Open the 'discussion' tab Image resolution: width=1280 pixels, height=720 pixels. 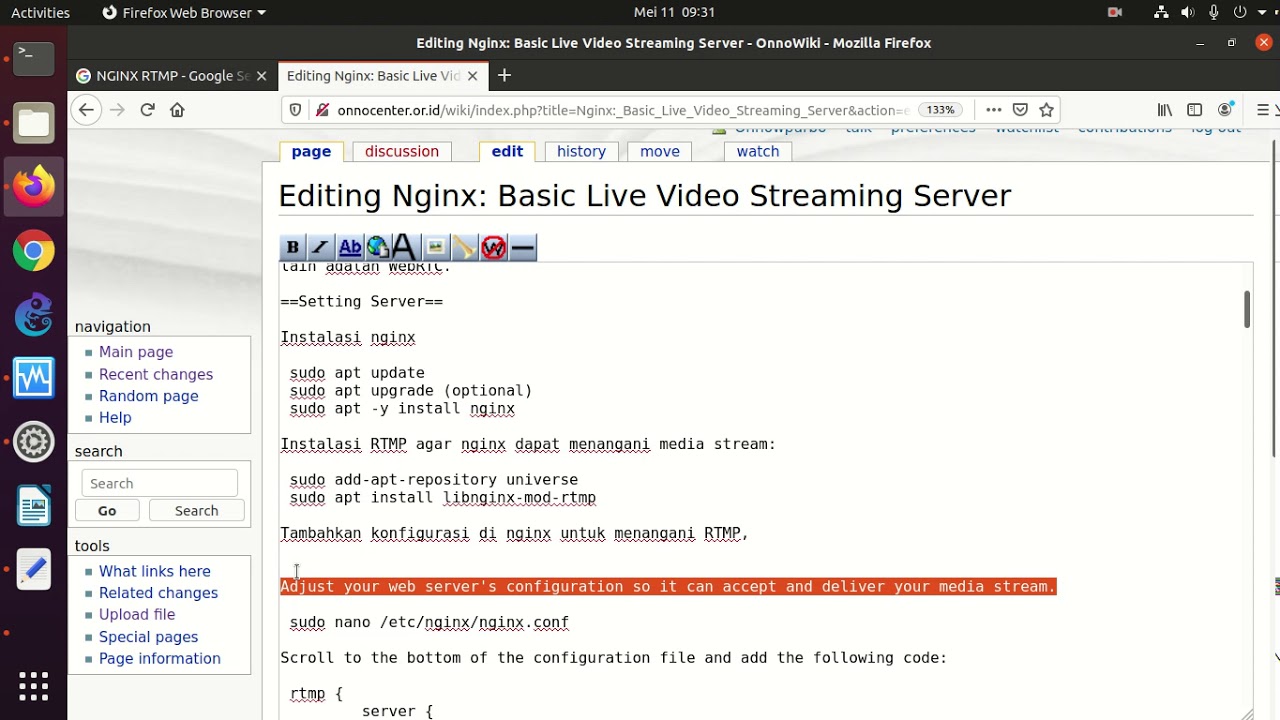pyautogui.click(x=402, y=151)
